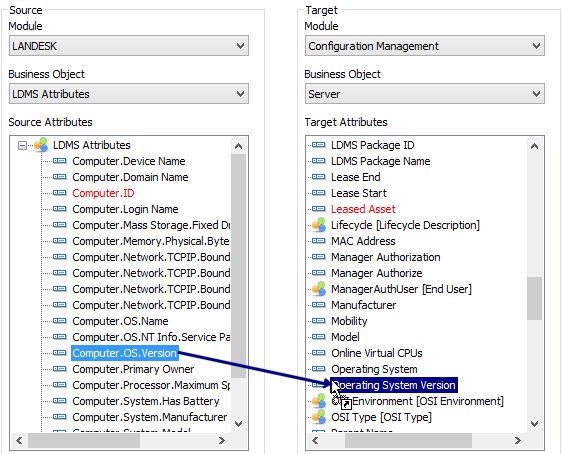Select the highlighted Computer.OS.Version attribute
Viewport: 563px width, 454px height.
click(x=125, y=353)
